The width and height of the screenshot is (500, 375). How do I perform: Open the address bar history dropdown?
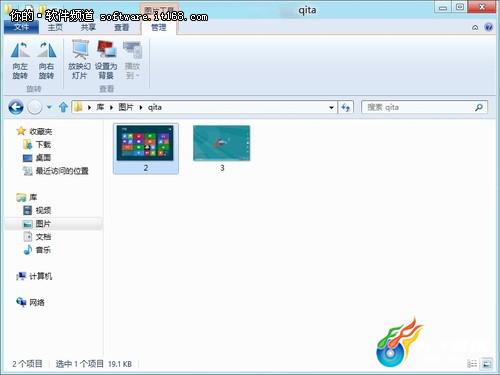tap(331, 107)
